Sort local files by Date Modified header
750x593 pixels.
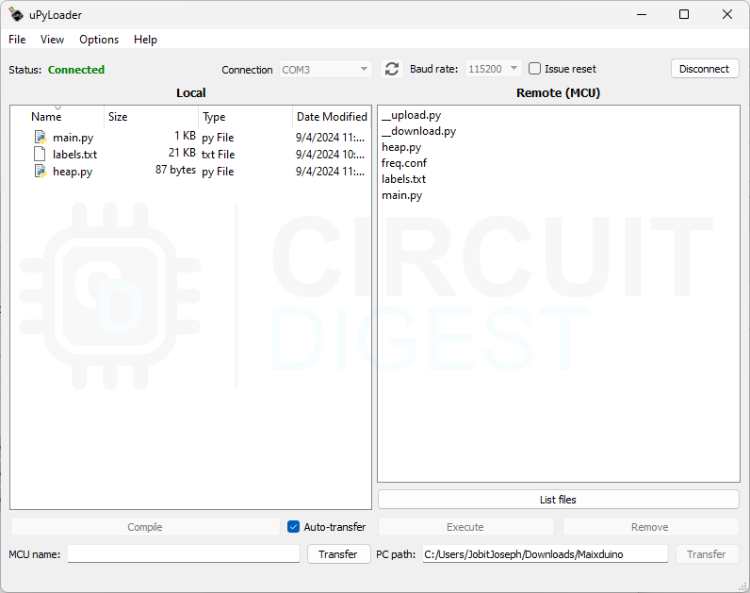click(331, 117)
